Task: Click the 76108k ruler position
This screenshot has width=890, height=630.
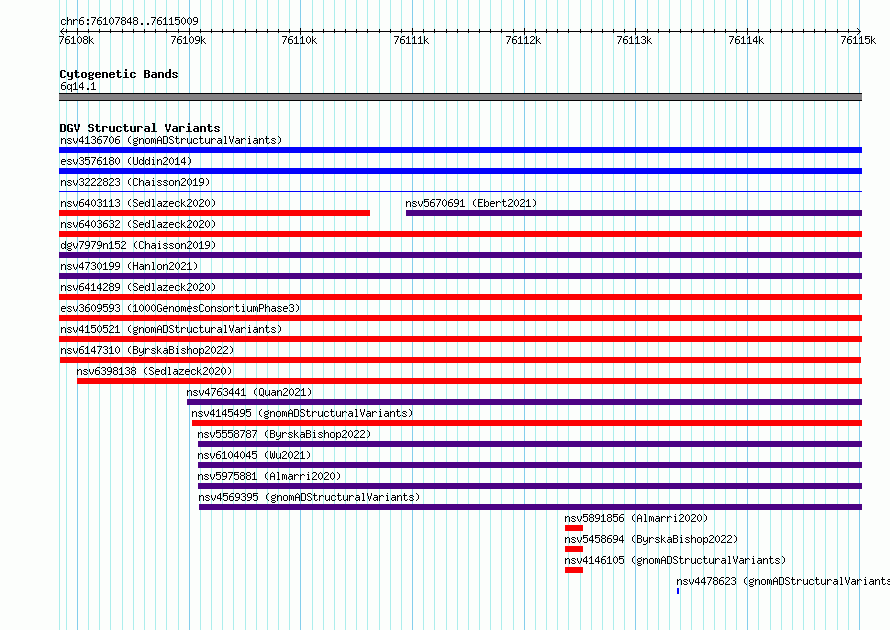Action: [x=77, y=40]
